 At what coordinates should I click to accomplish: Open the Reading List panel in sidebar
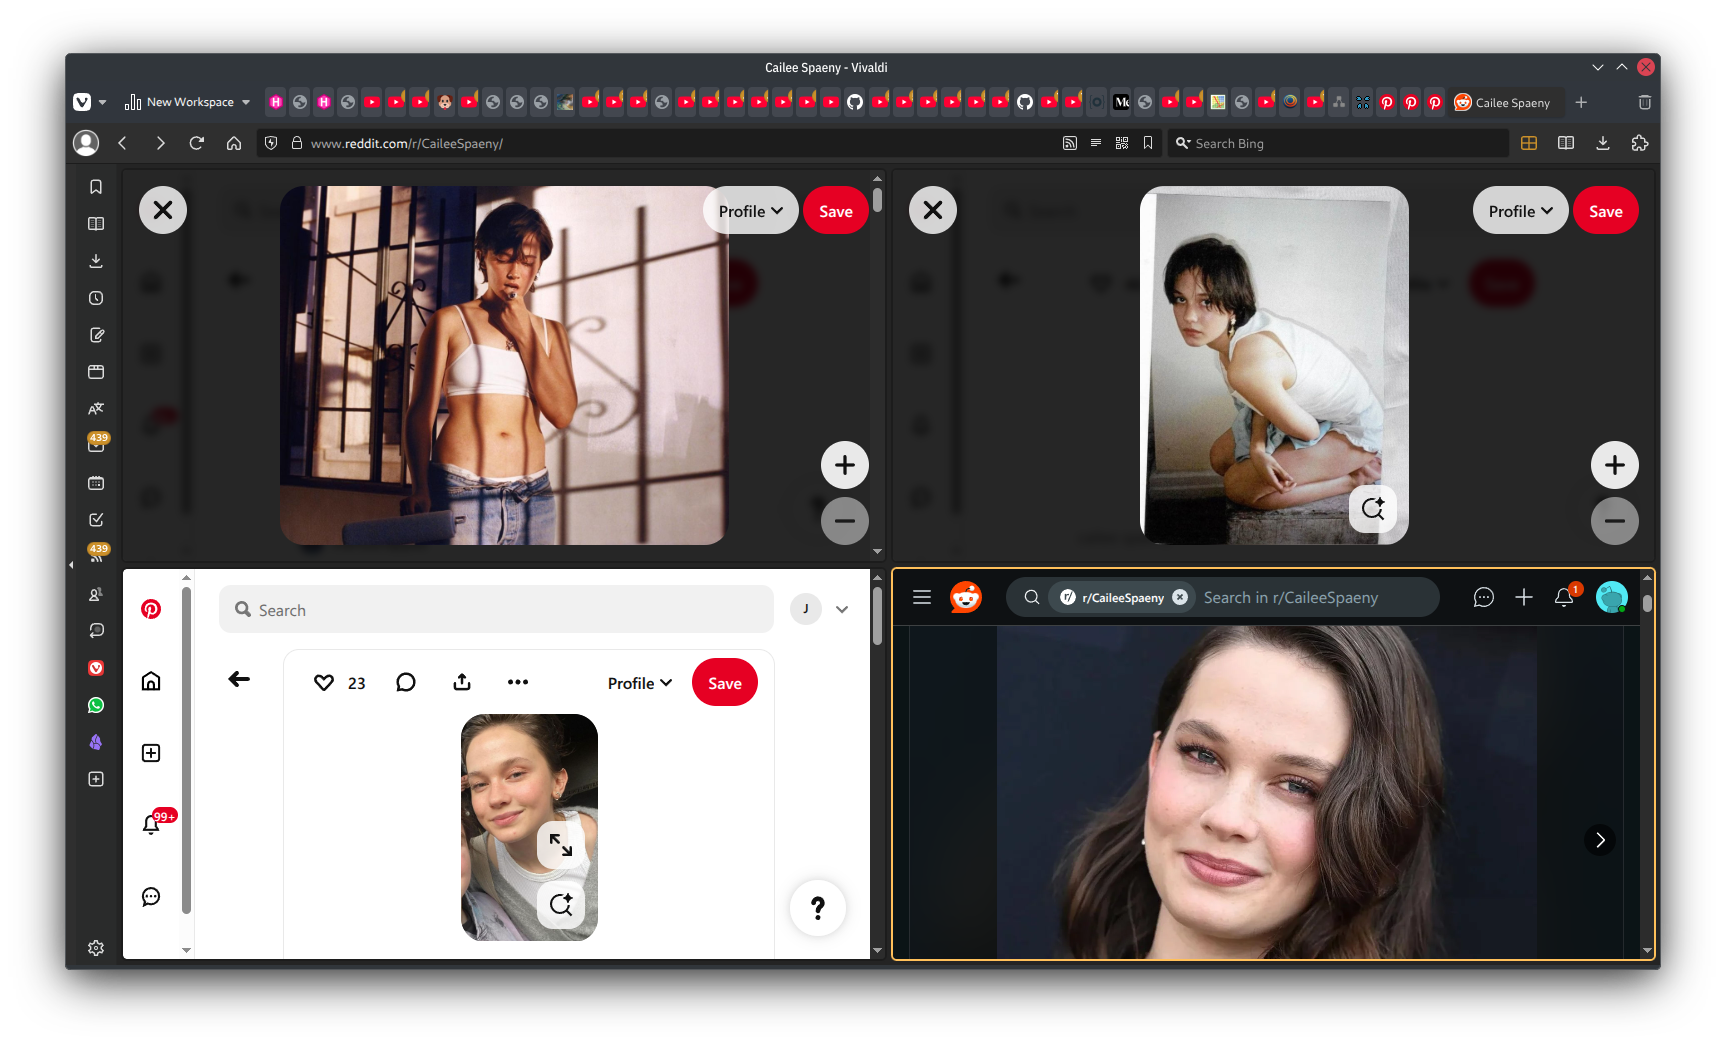tap(96, 224)
